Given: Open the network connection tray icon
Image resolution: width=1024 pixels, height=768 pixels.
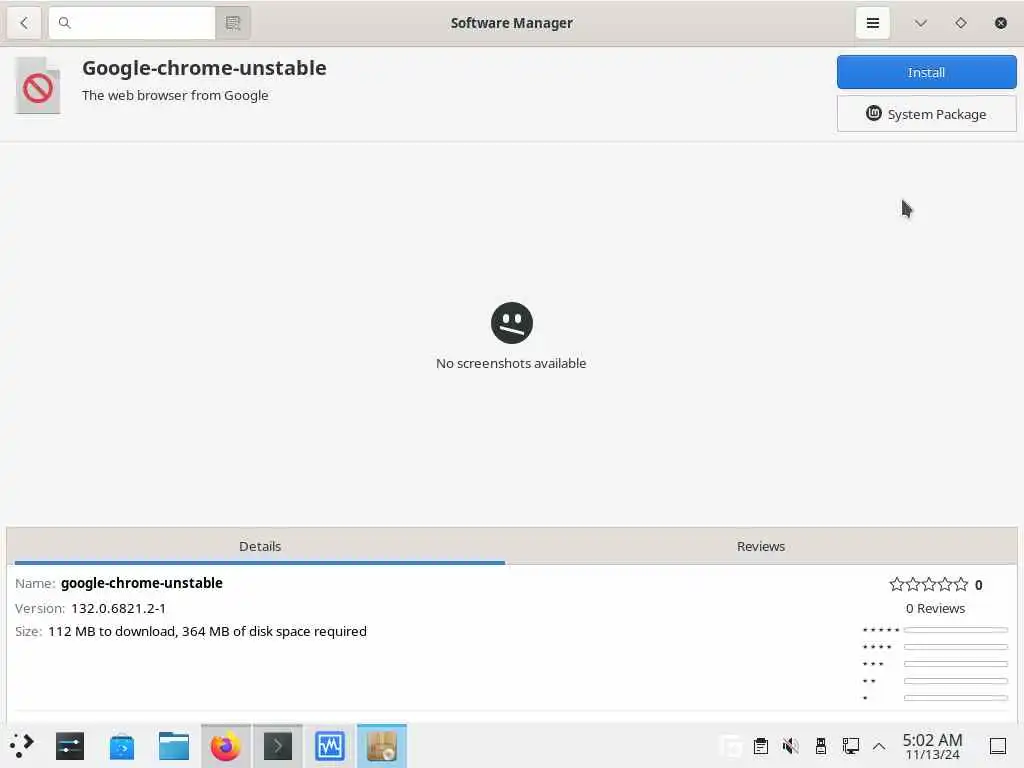Looking at the screenshot, I should 850,746.
